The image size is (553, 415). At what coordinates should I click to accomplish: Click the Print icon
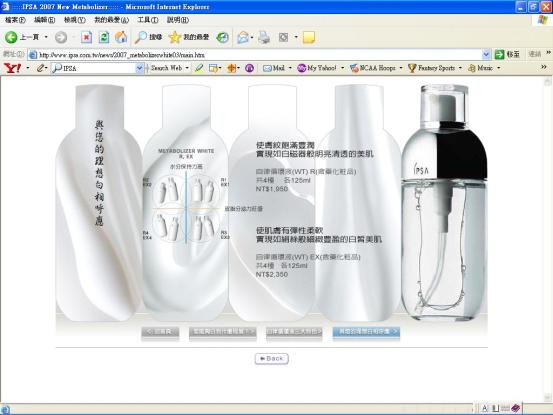tap(264, 37)
